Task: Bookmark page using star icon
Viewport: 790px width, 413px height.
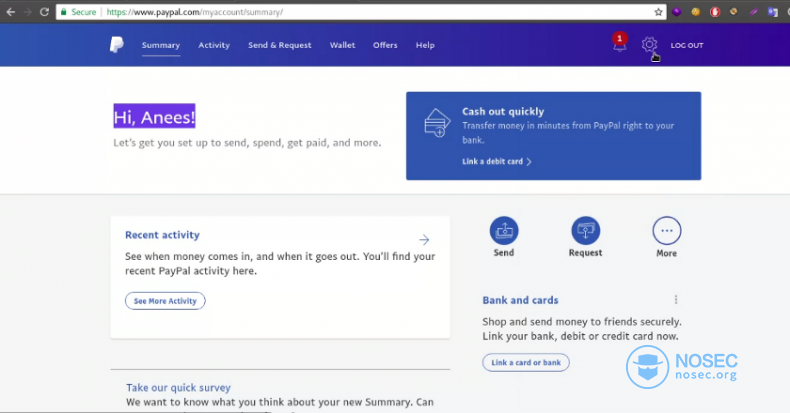Action: tap(658, 12)
